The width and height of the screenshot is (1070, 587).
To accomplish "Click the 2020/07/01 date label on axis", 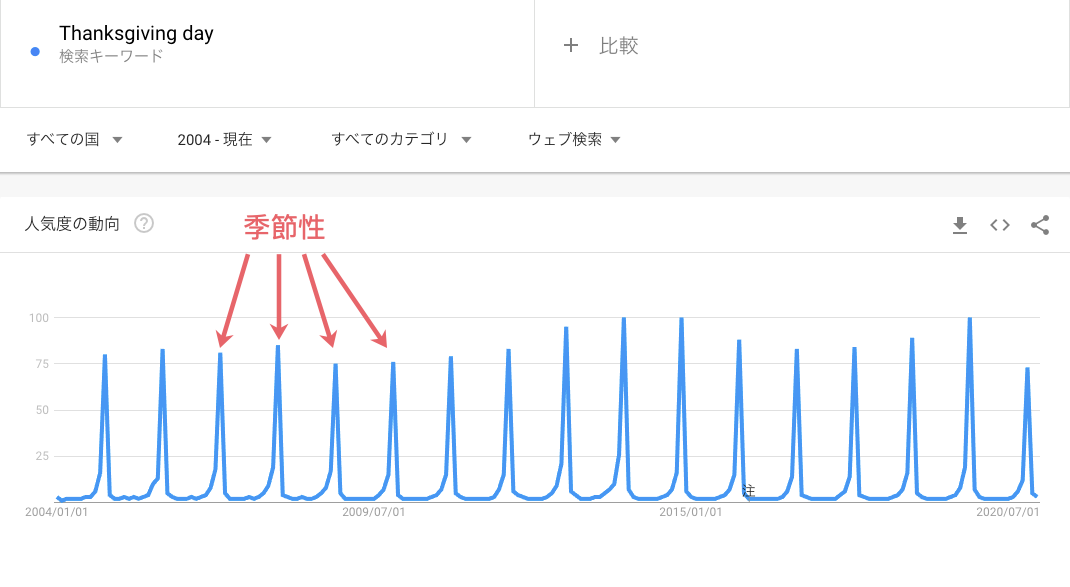I will (x=1007, y=512).
